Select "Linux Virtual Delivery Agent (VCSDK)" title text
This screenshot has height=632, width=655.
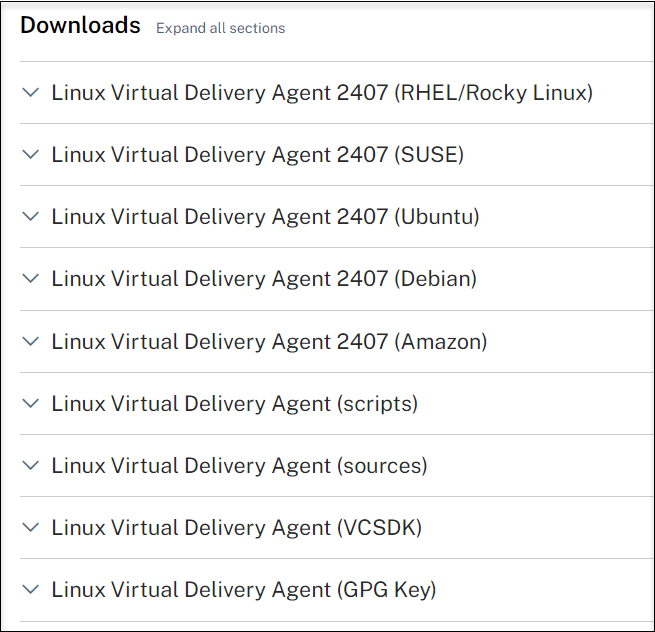tap(236, 528)
